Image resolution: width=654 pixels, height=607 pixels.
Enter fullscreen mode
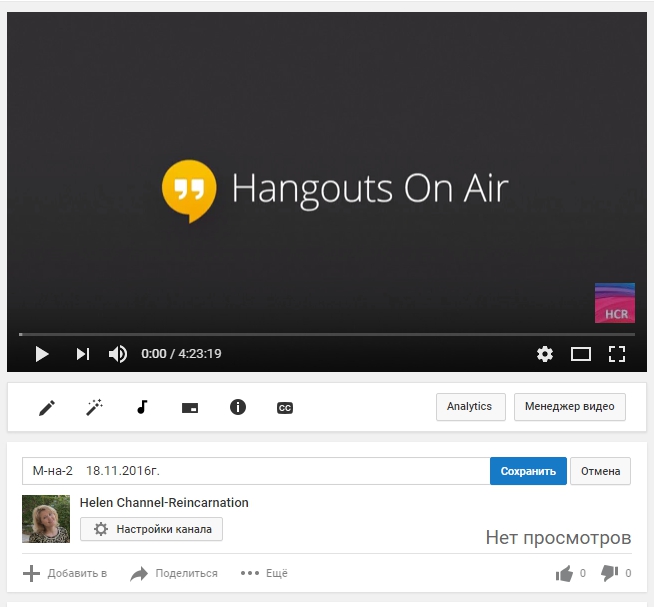[617, 354]
